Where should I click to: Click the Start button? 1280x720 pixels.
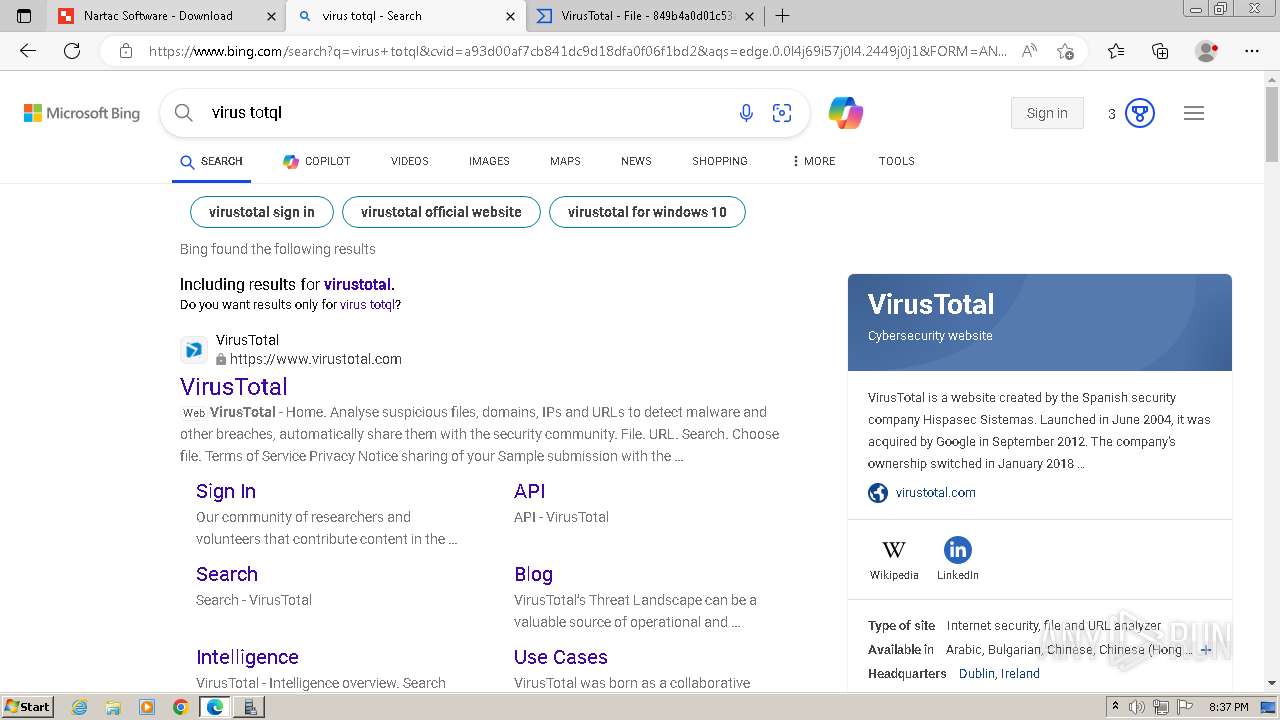click(x=27, y=707)
